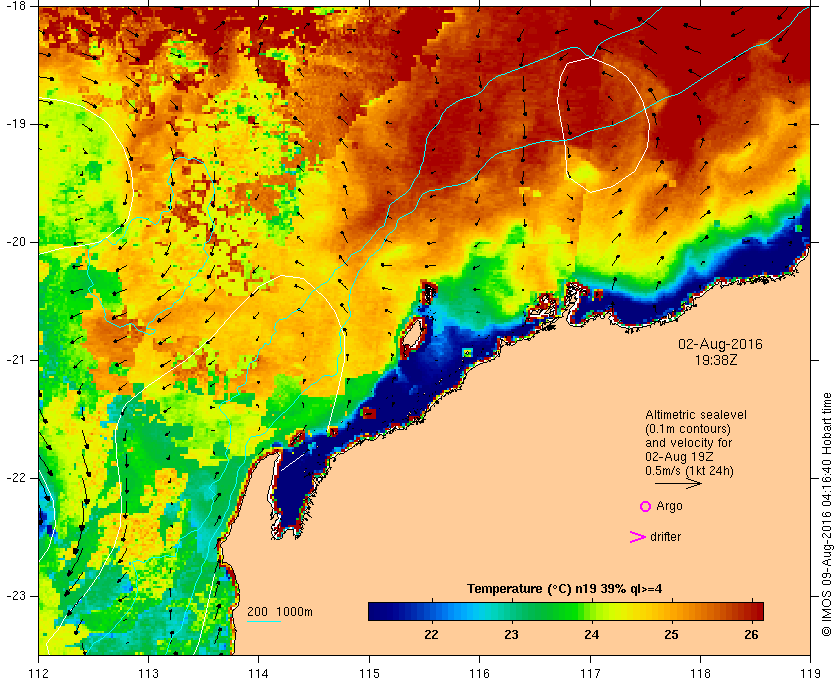
Task: Click the IMOS copyright timestamp text
Action: (x=827, y=514)
